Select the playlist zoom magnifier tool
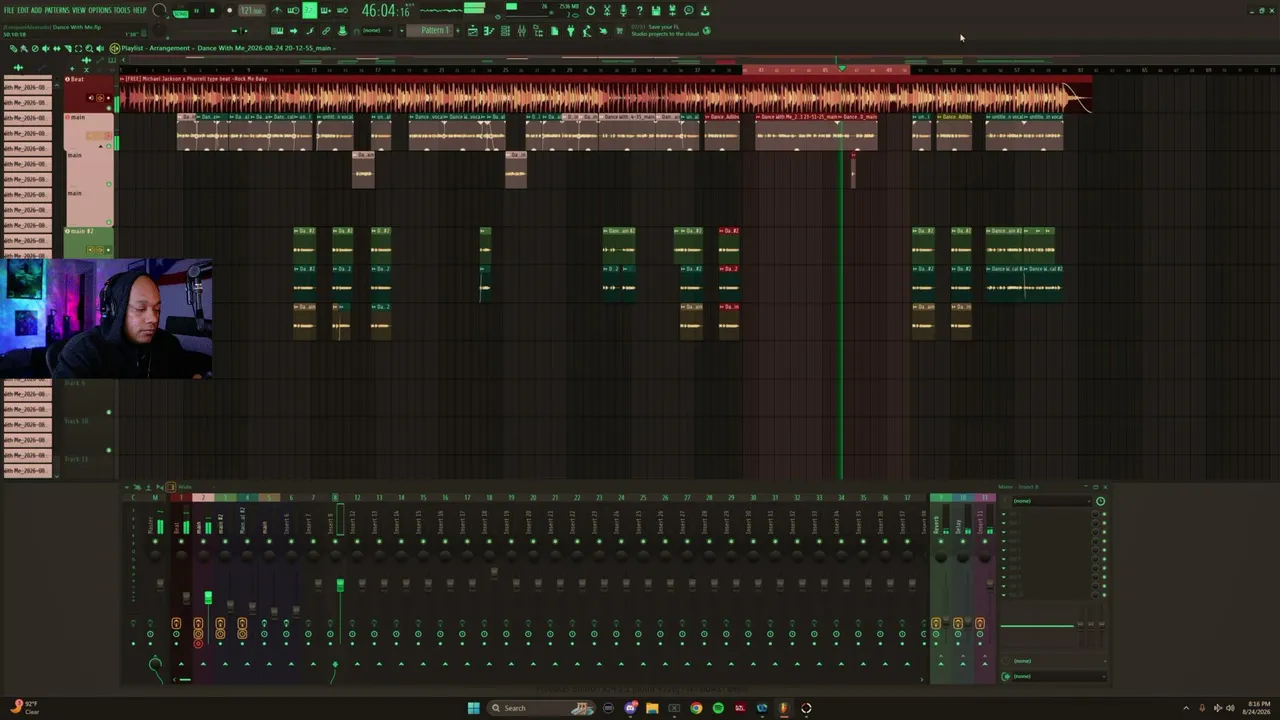This screenshot has height=720, width=1280. [x=89, y=48]
